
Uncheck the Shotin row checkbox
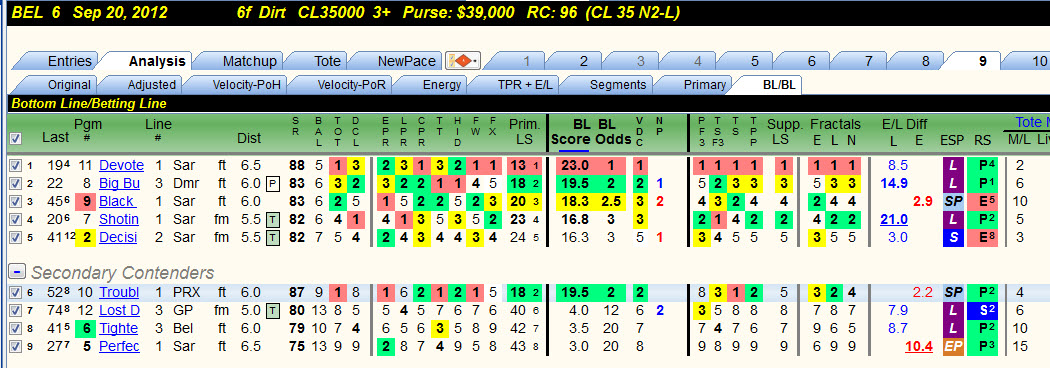pos(15,219)
